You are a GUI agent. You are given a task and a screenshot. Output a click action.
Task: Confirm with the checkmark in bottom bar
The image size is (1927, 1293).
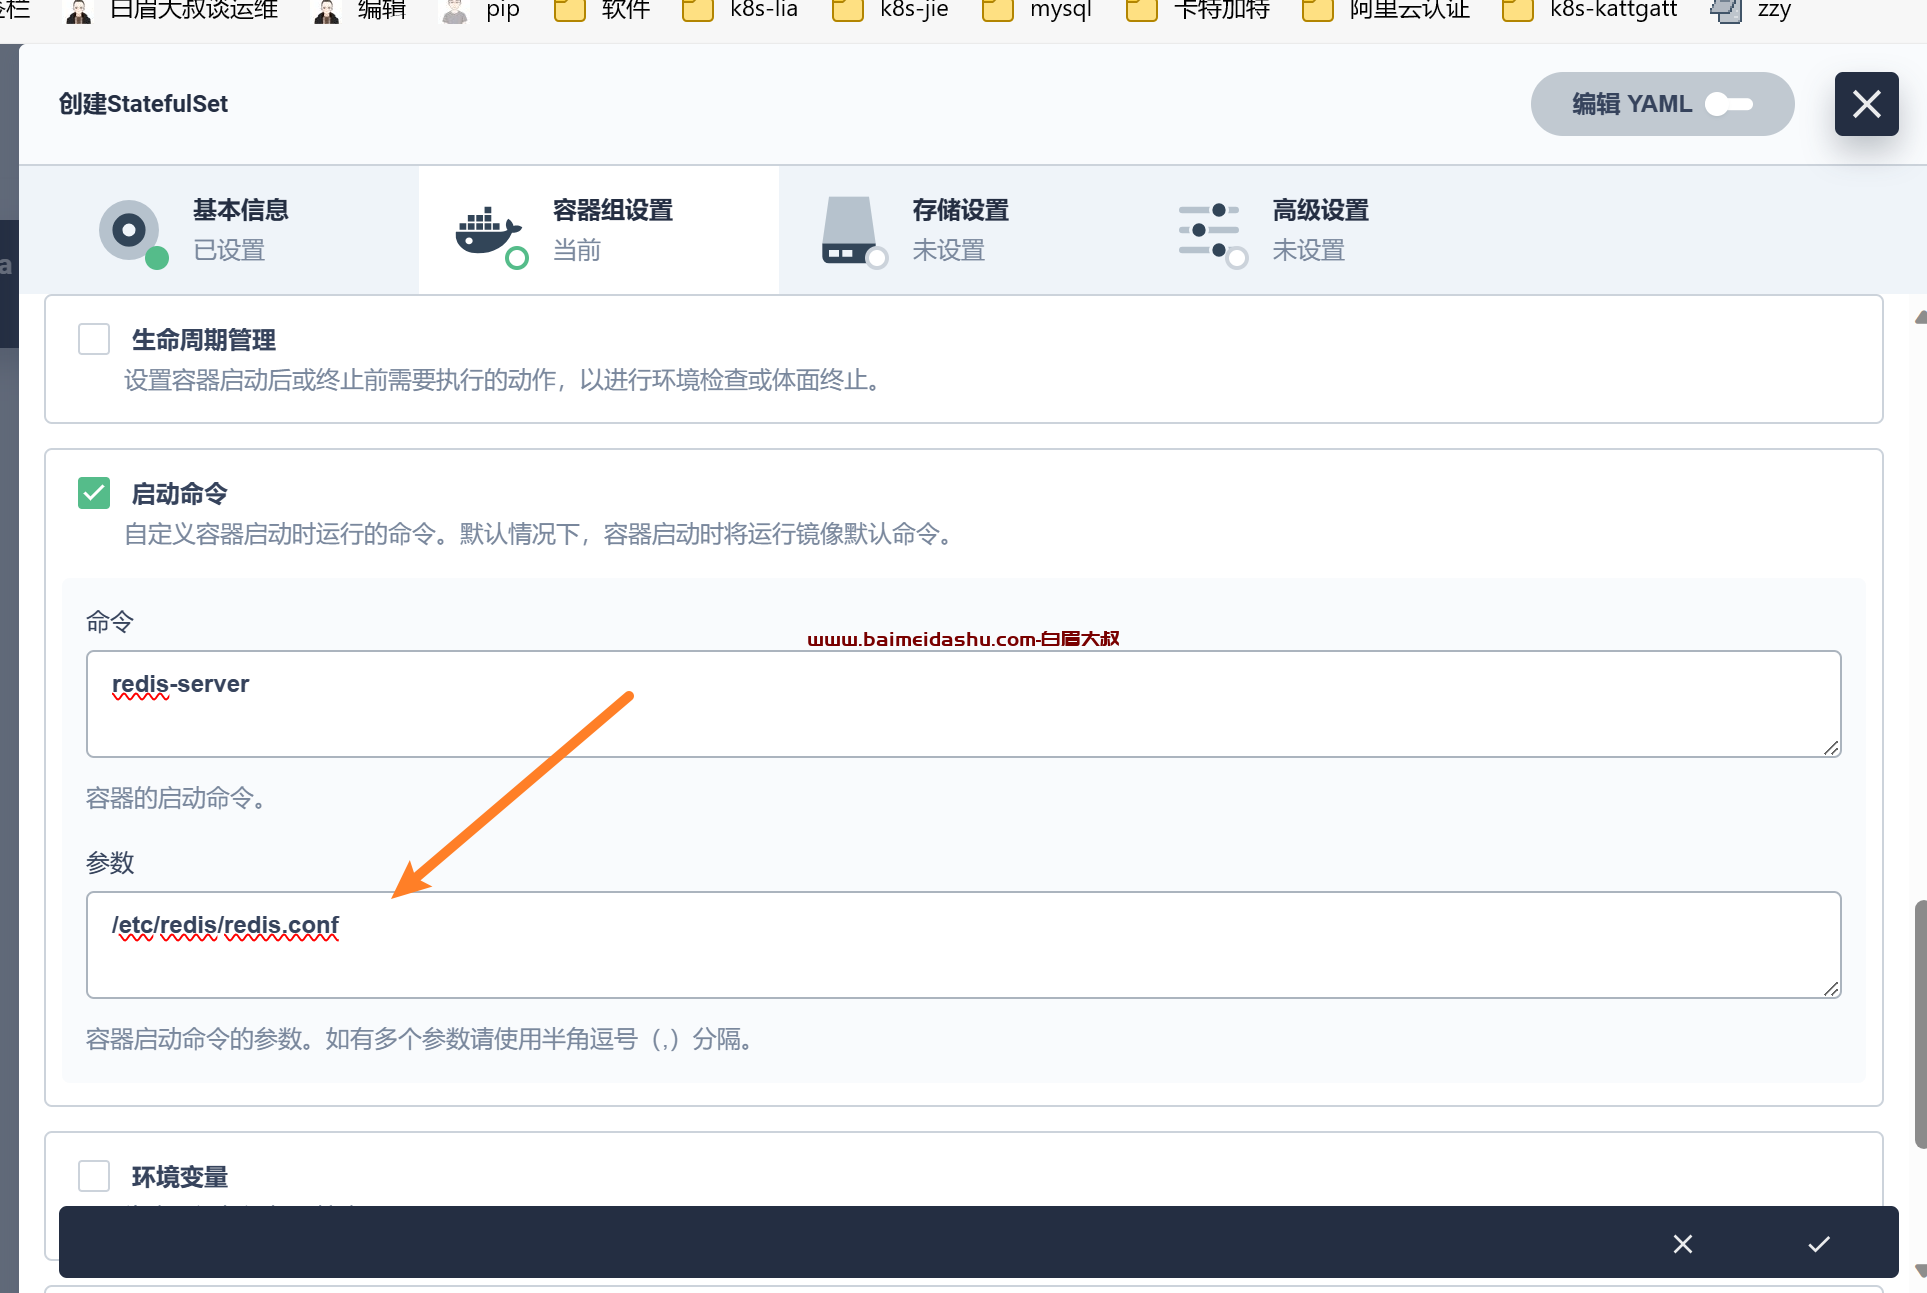point(1819,1244)
